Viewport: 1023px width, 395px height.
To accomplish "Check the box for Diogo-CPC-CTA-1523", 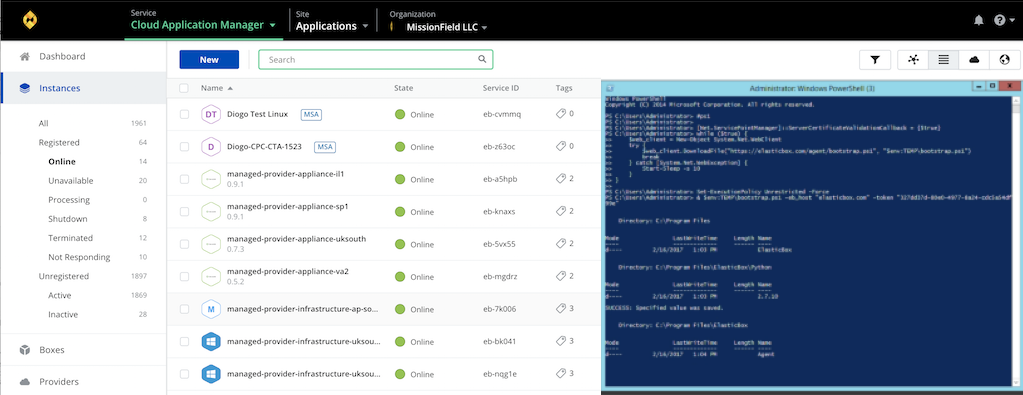I will click(184, 147).
